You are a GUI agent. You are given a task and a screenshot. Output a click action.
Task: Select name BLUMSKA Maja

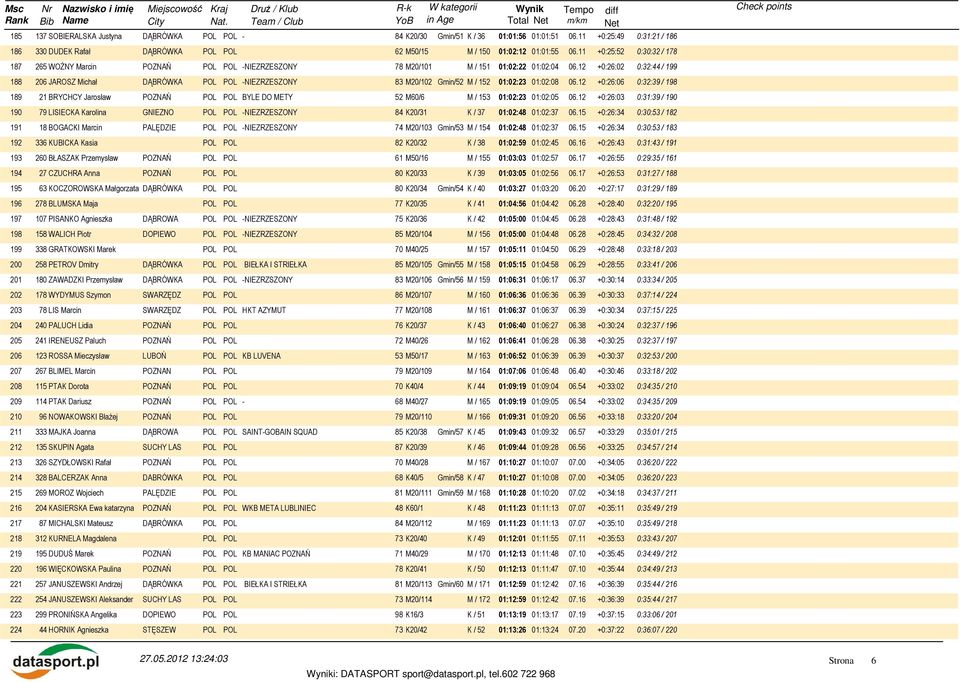[73, 204]
